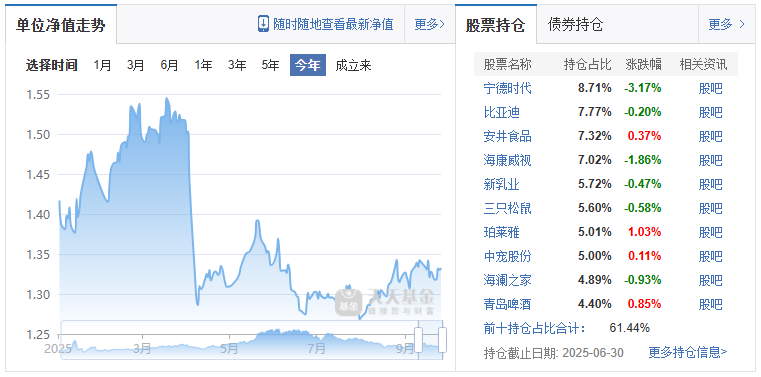This screenshot has height=377, width=761.
Task: Switch to the 债券持仓 tab
Action: tap(575, 25)
